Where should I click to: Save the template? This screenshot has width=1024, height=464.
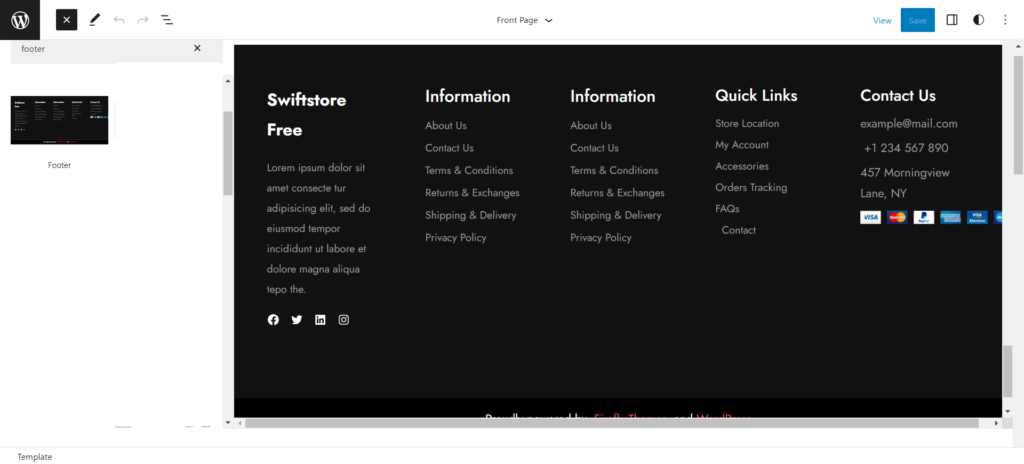[x=918, y=20]
